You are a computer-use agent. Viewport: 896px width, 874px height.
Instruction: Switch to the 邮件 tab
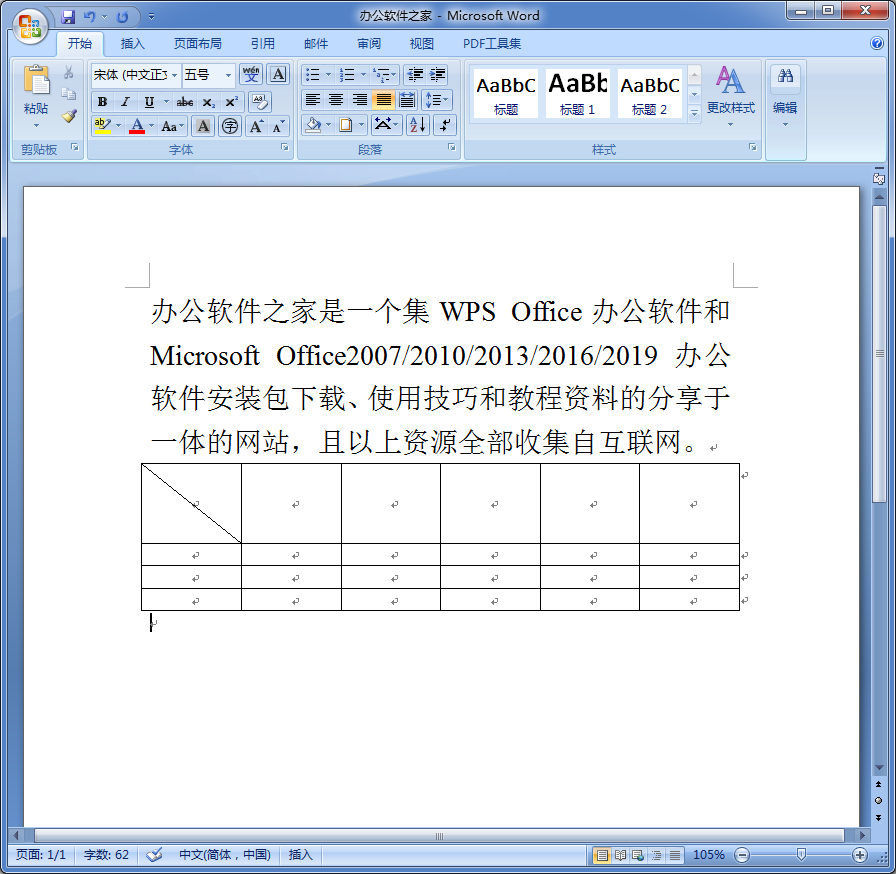coord(316,43)
